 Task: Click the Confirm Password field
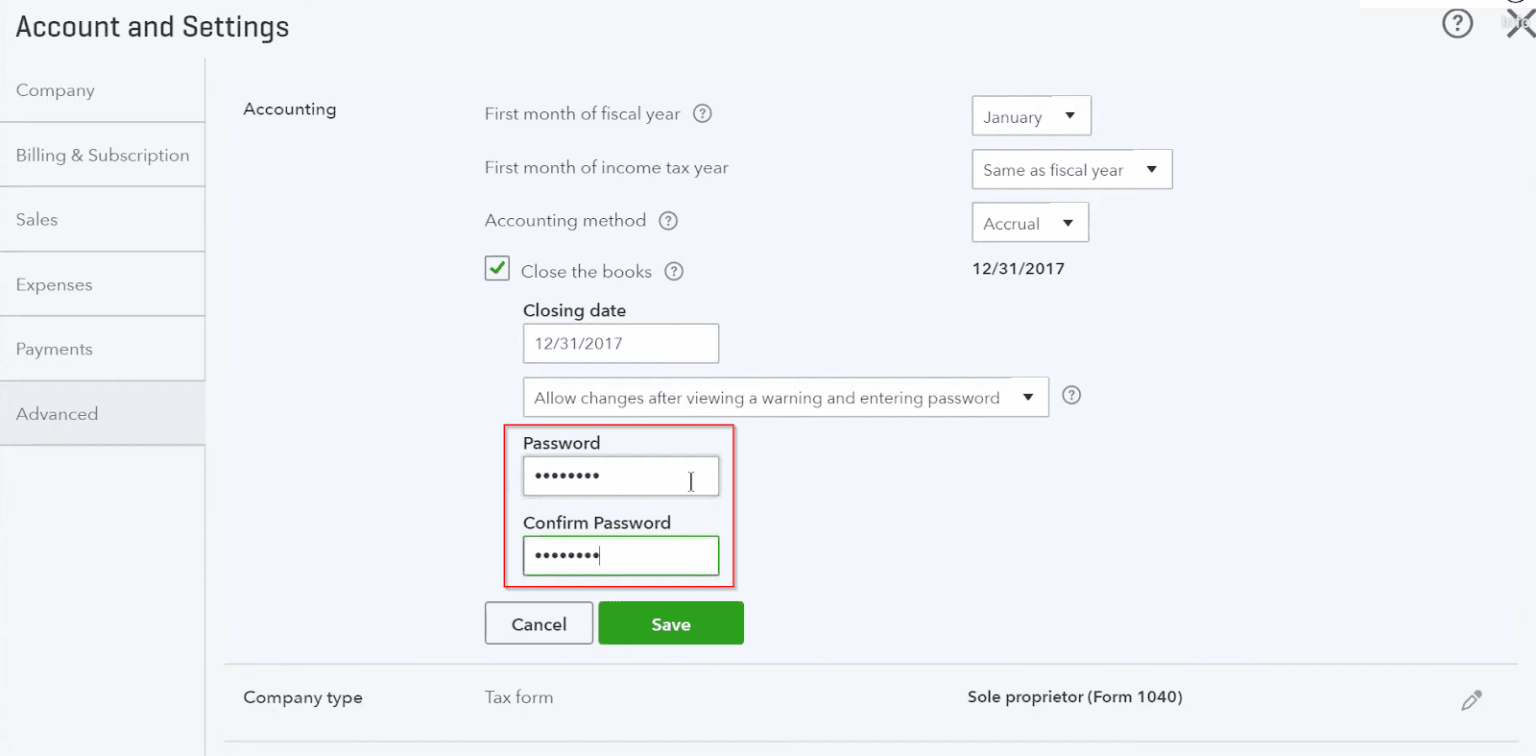pyautogui.click(x=620, y=556)
